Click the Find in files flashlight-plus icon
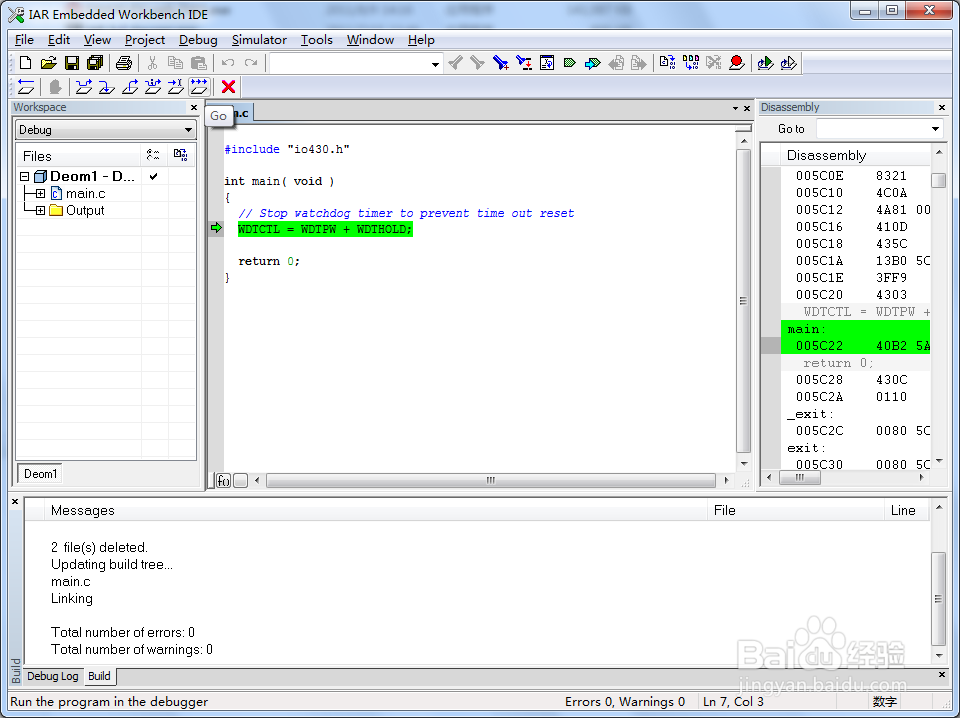Viewport: 960px width, 718px height. point(501,62)
